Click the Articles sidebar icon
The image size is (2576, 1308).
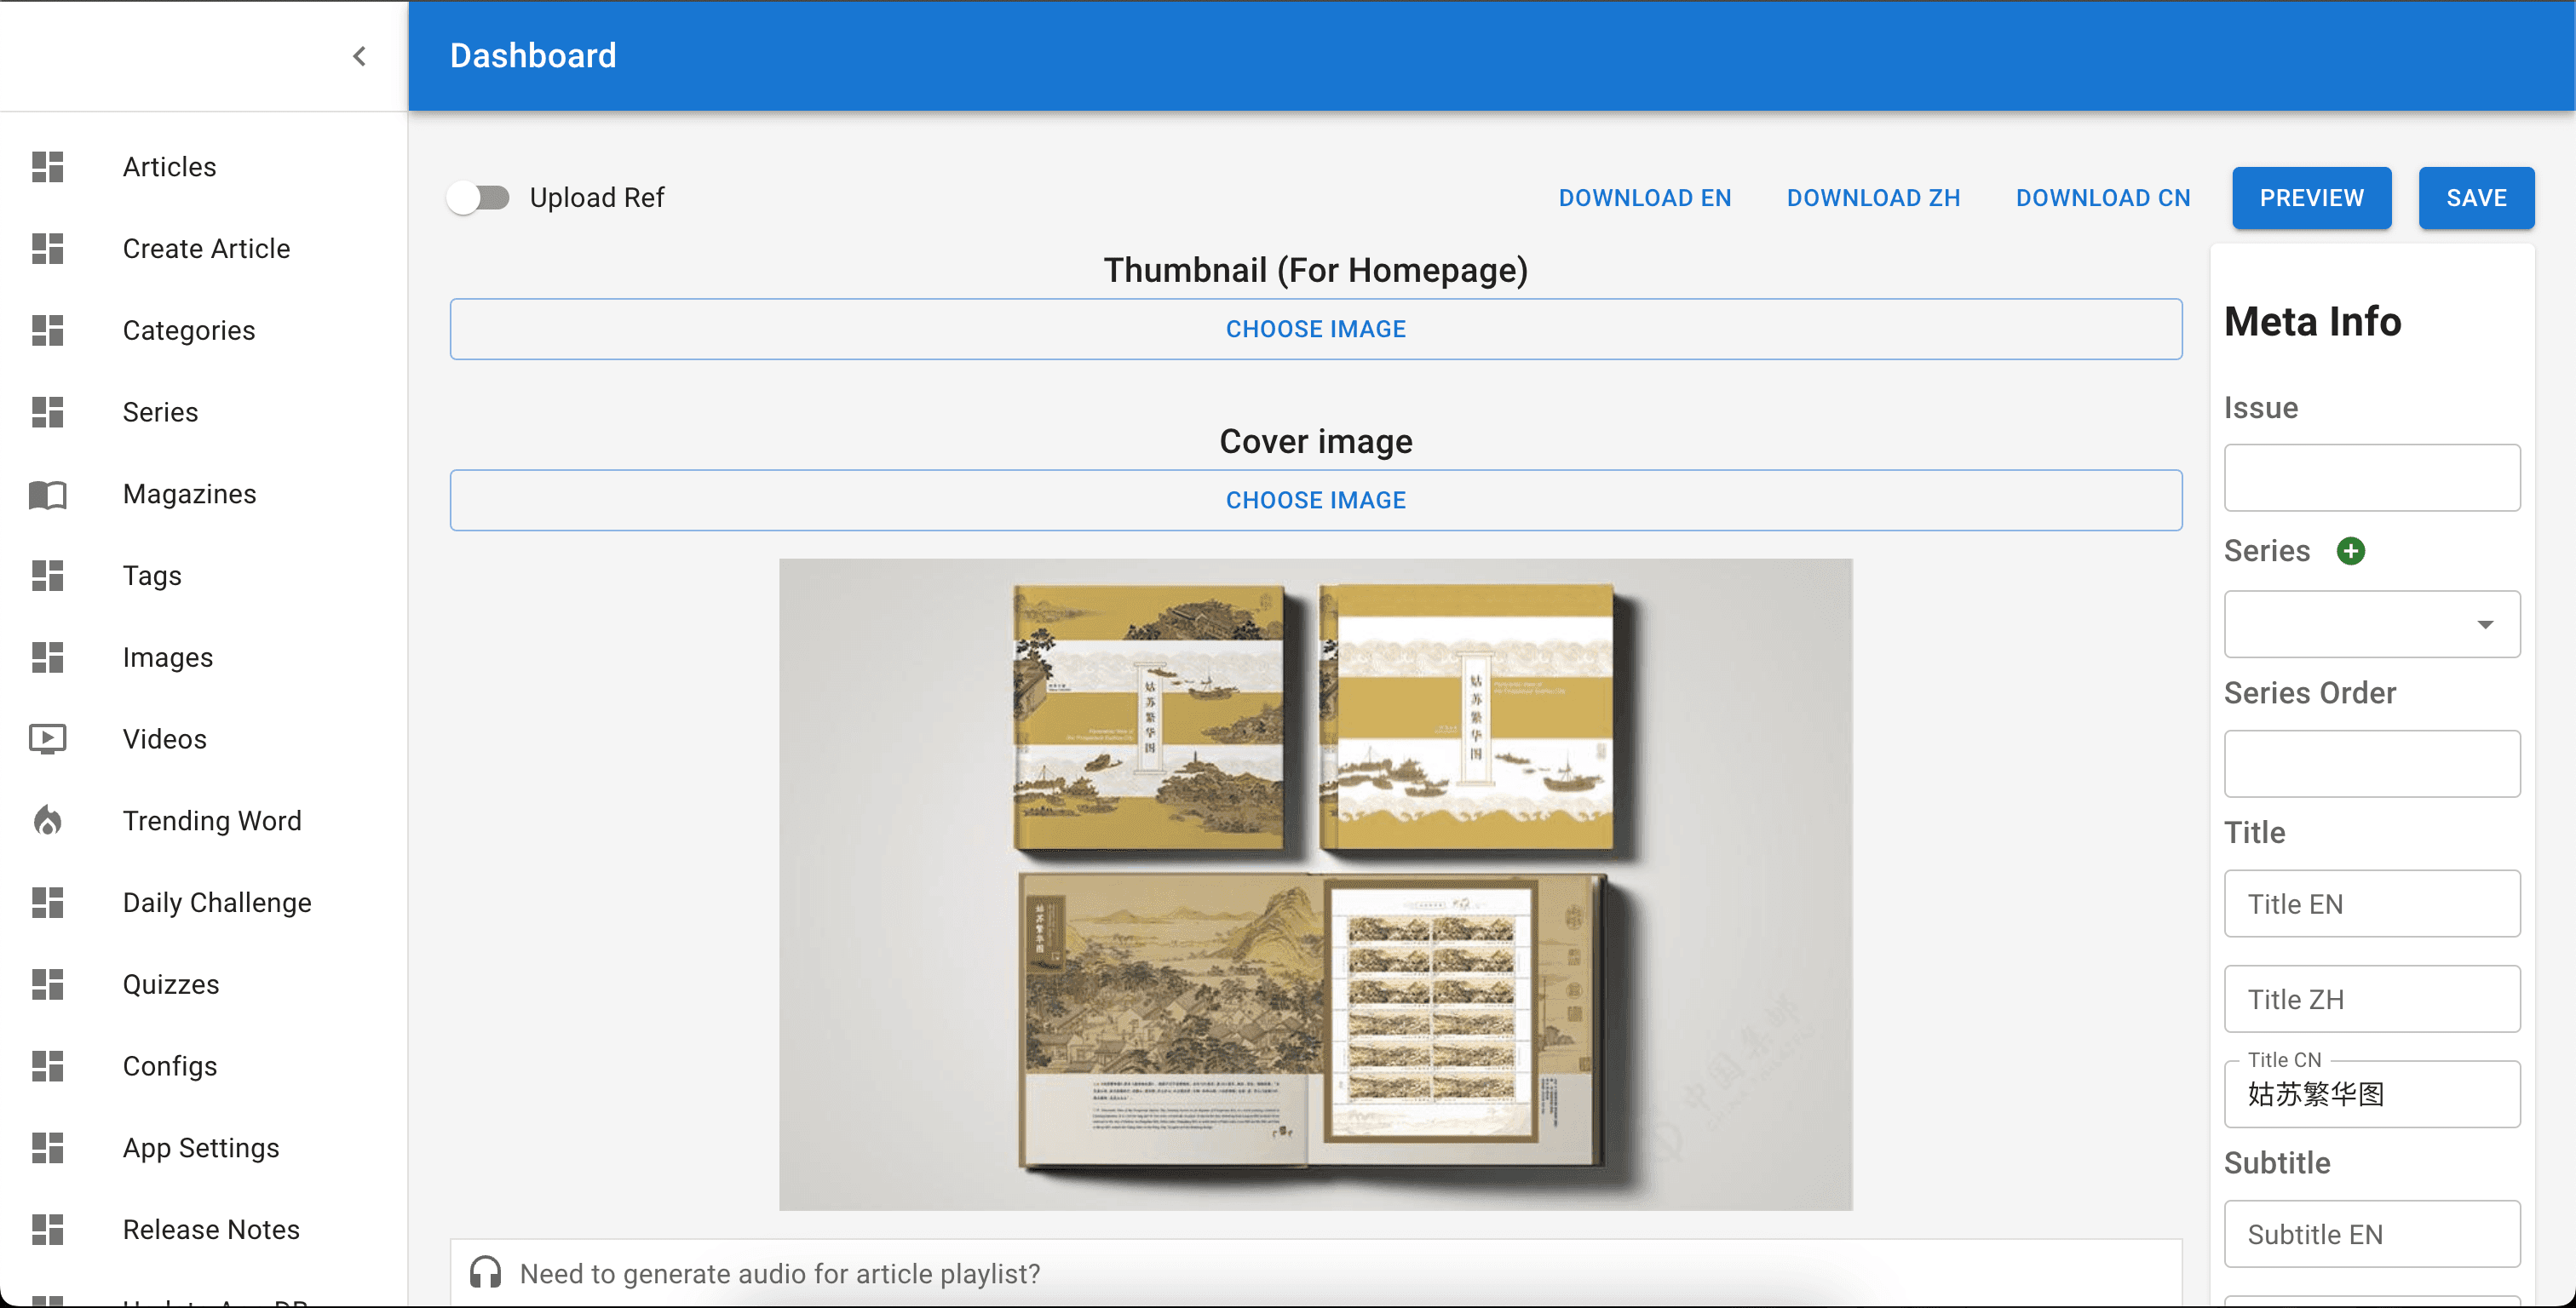click(x=47, y=167)
